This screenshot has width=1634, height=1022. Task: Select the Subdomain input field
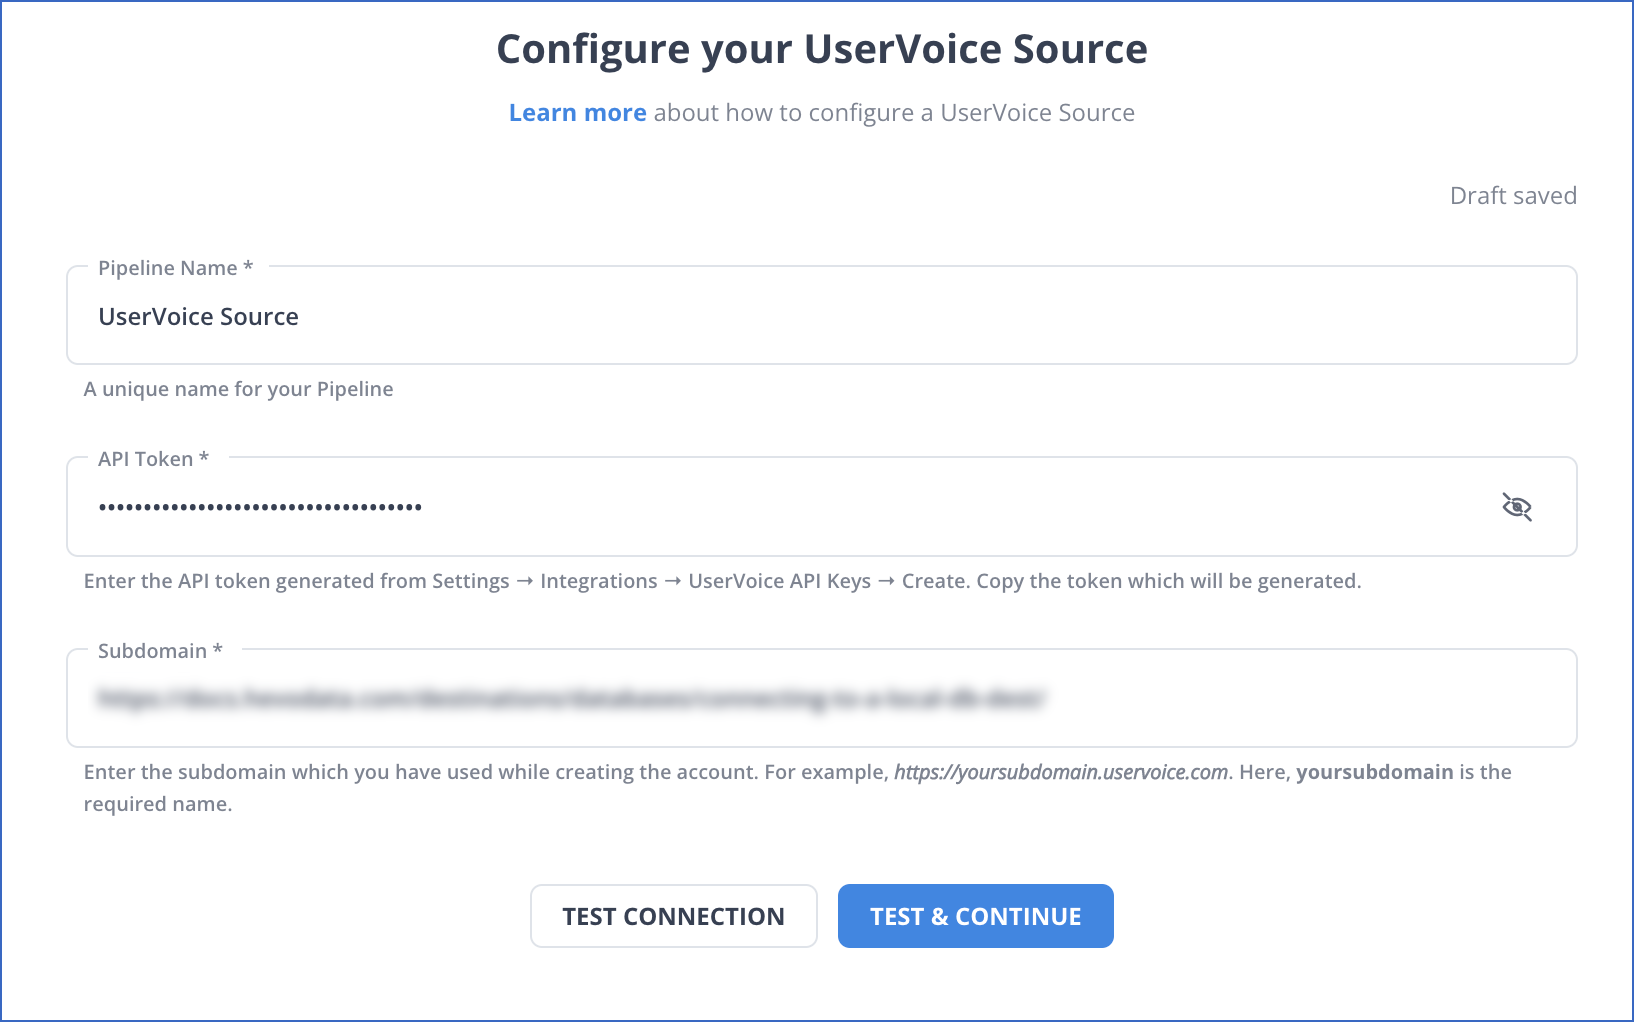pos(822,698)
